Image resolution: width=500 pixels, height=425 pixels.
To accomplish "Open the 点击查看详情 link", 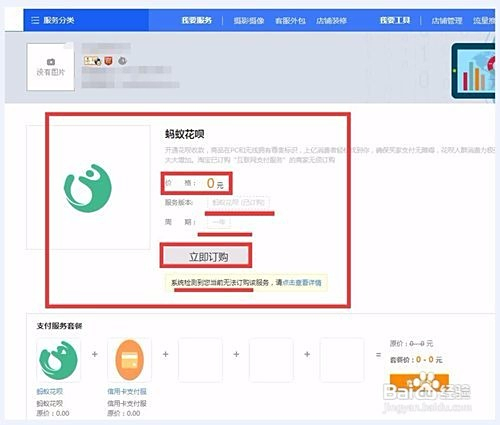I will (x=302, y=283).
